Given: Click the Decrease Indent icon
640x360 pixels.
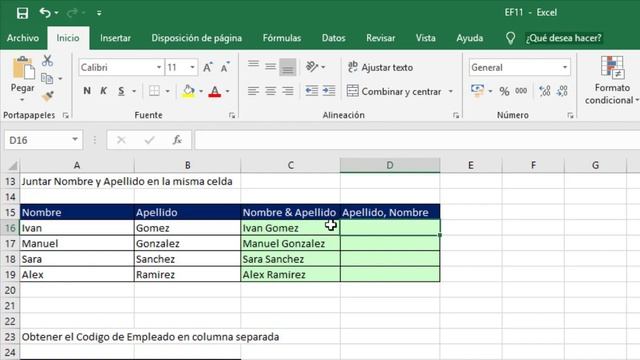Looking at the screenshot, I should click(x=312, y=91).
